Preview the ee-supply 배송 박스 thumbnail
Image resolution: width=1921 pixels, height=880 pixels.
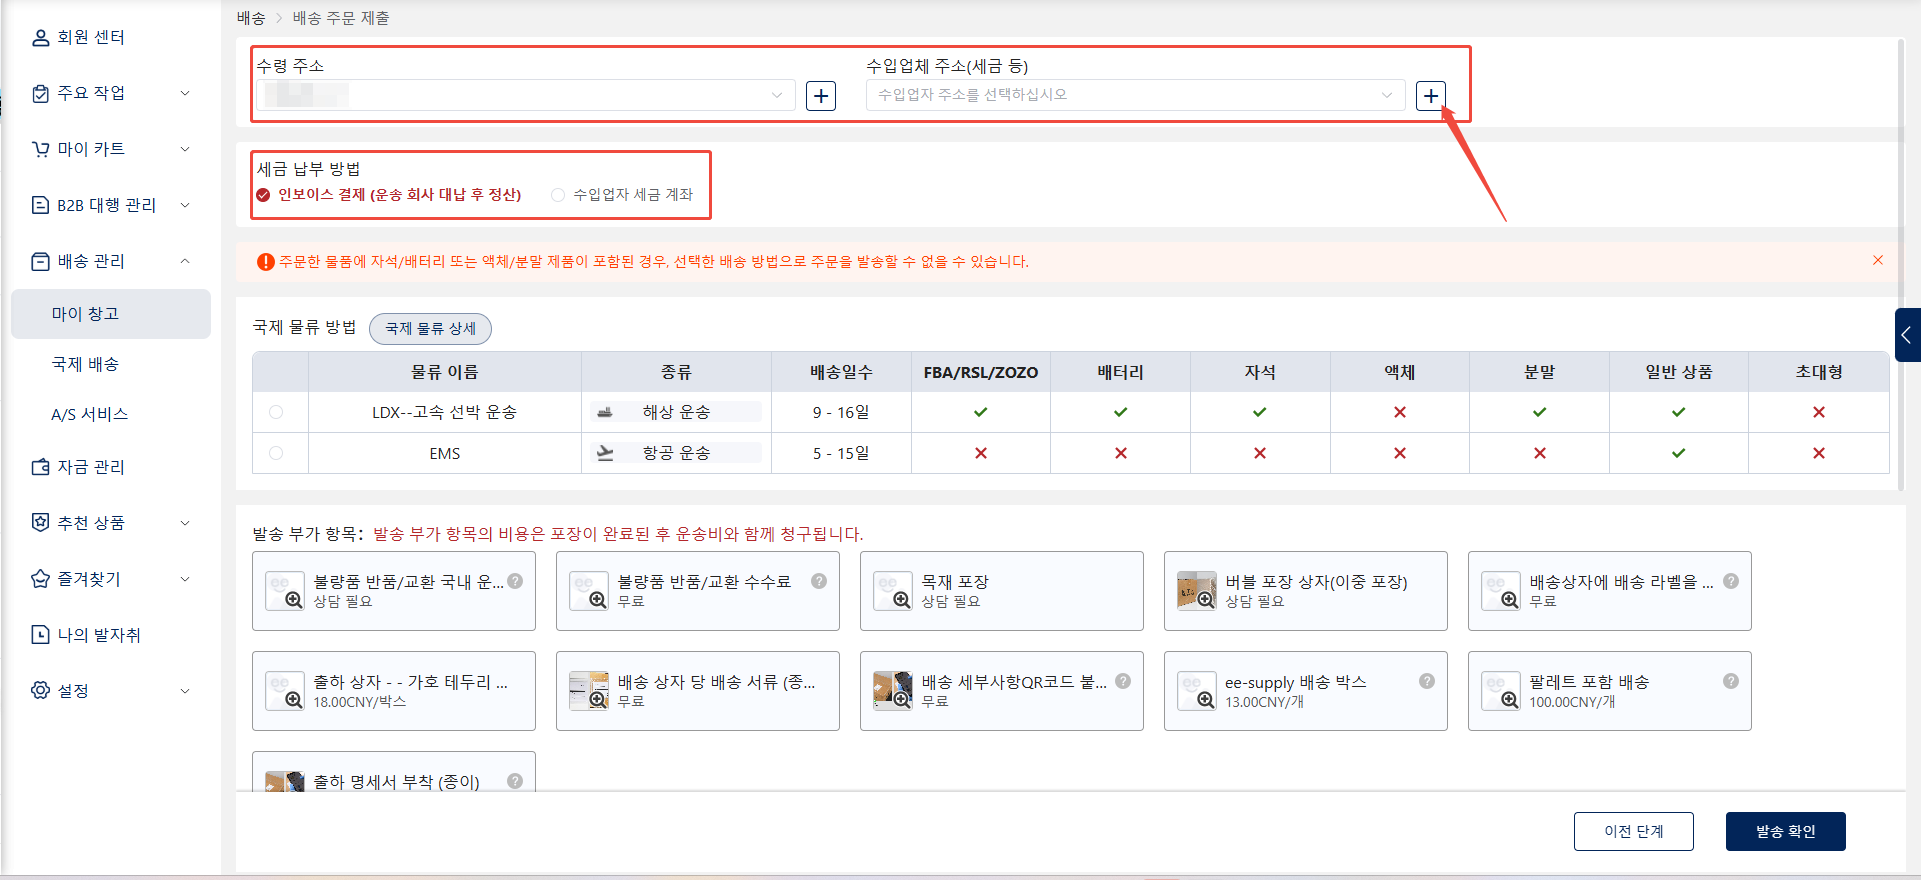[1197, 691]
